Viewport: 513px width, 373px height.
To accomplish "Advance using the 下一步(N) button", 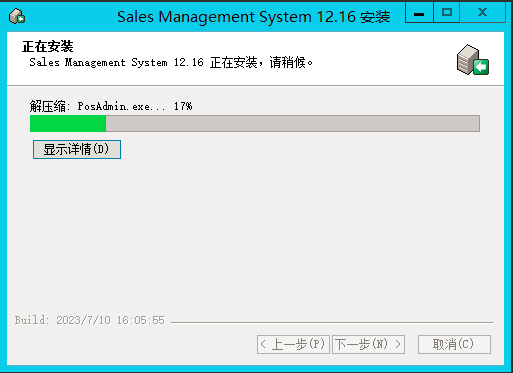I will click(x=369, y=344).
